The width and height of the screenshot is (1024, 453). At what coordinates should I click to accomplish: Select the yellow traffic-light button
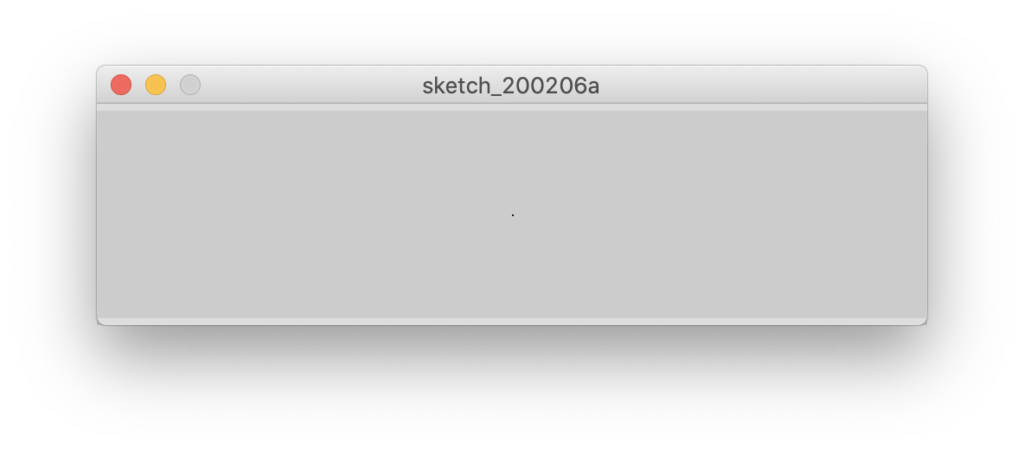tap(155, 85)
